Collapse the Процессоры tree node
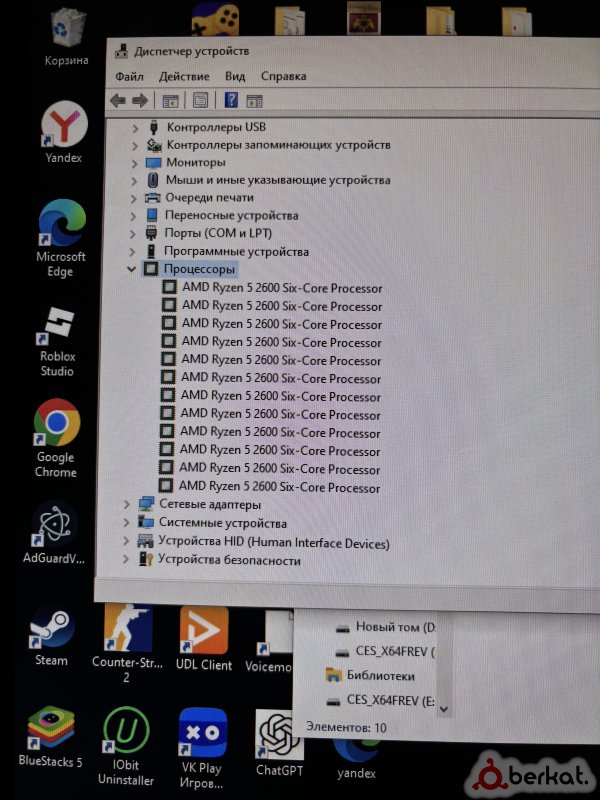 coord(132,269)
